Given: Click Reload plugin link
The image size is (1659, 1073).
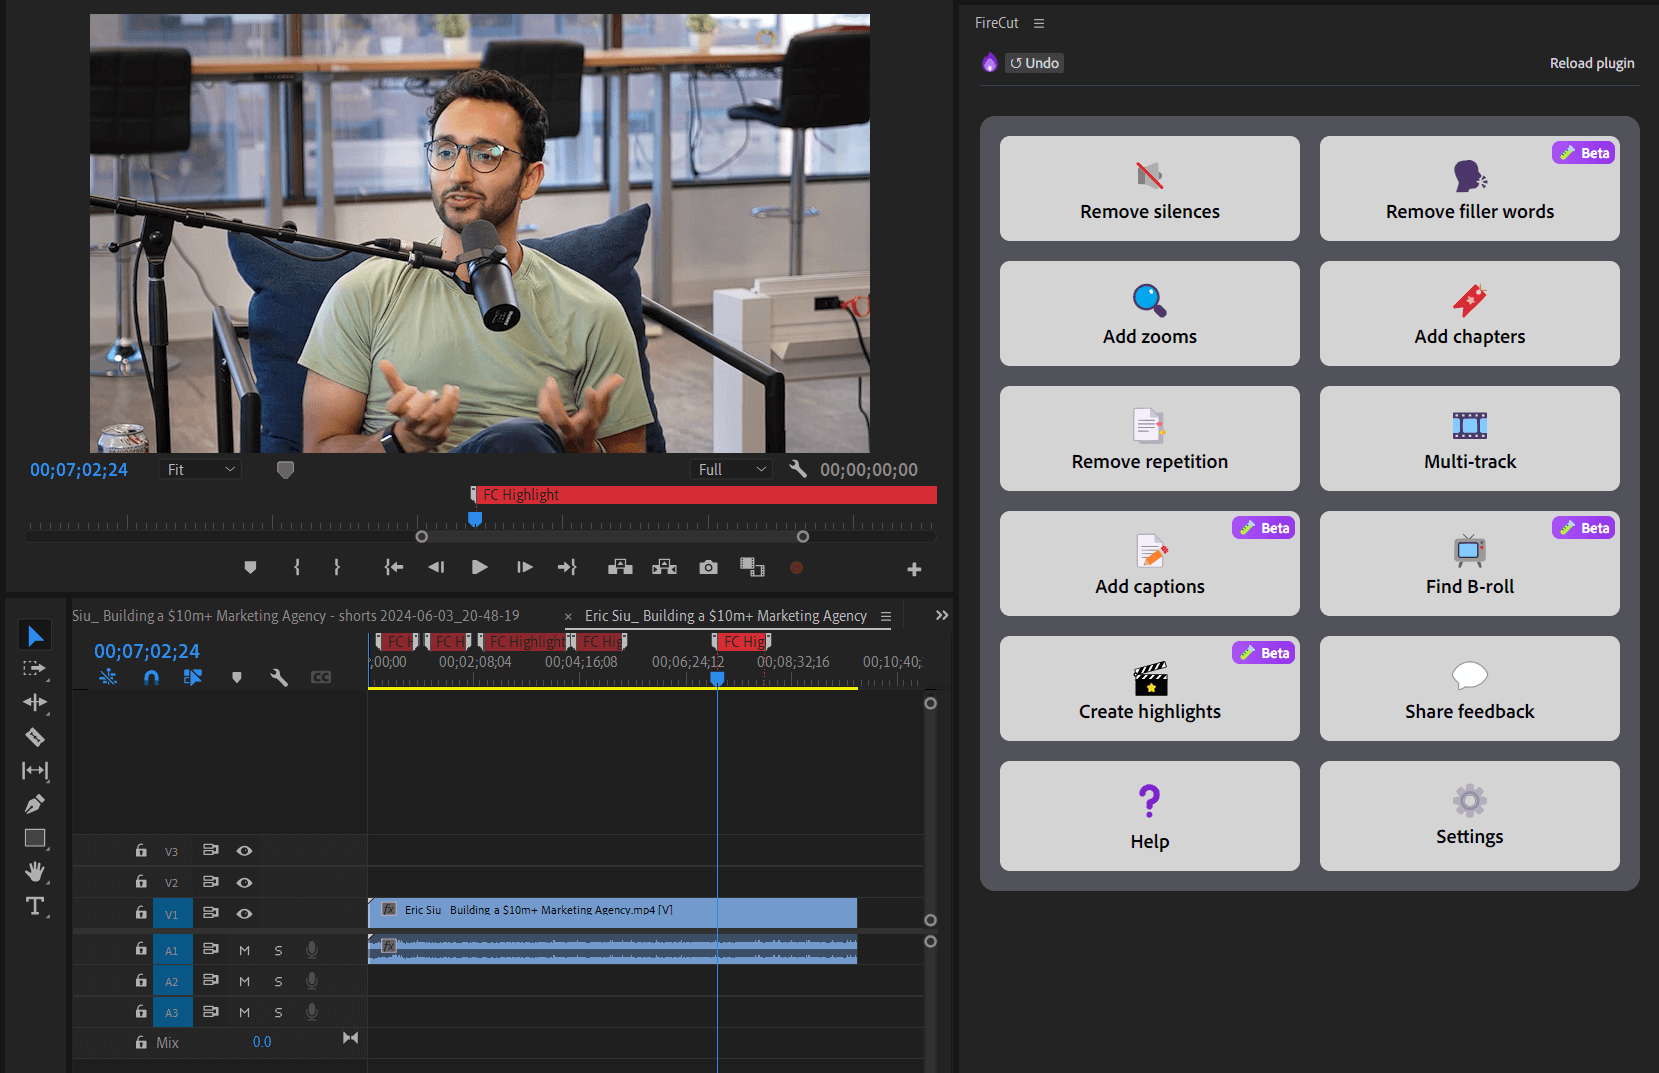Looking at the screenshot, I should click(1591, 63).
